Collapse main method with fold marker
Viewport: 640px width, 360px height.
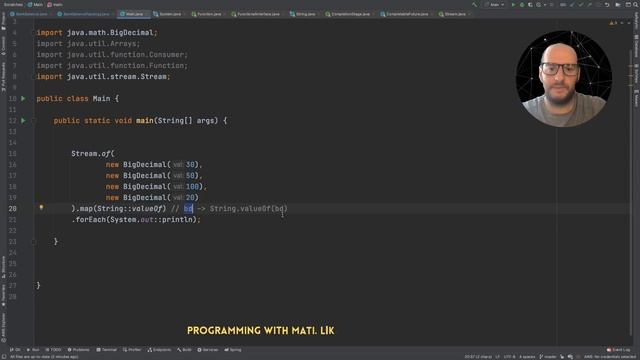[x=34, y=120]
